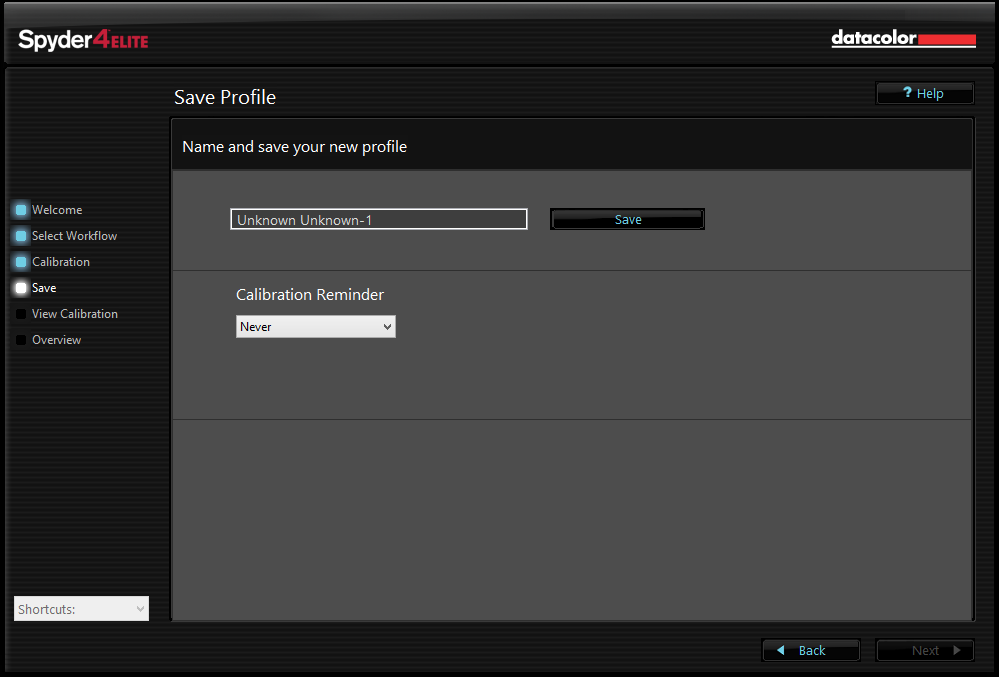Click the Calibration step square icon

pyautogui.click(x=20, y=262)
